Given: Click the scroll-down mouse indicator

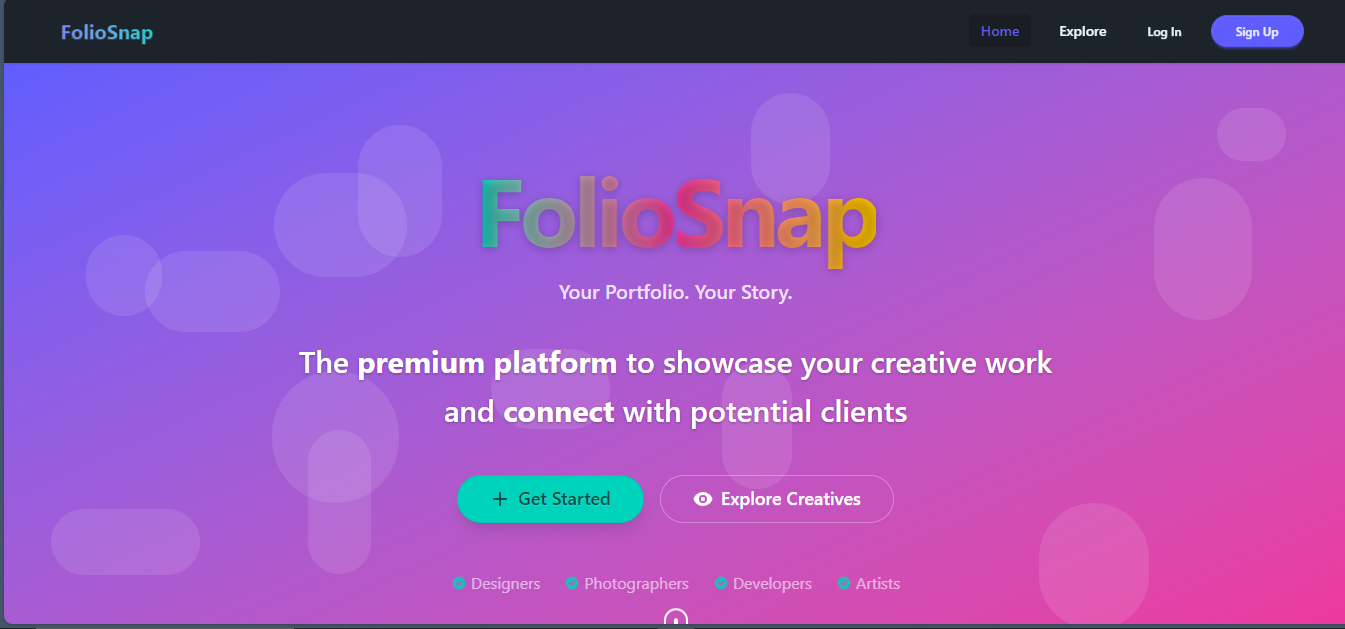Looking at the screenshot, I should click(674, 620).
